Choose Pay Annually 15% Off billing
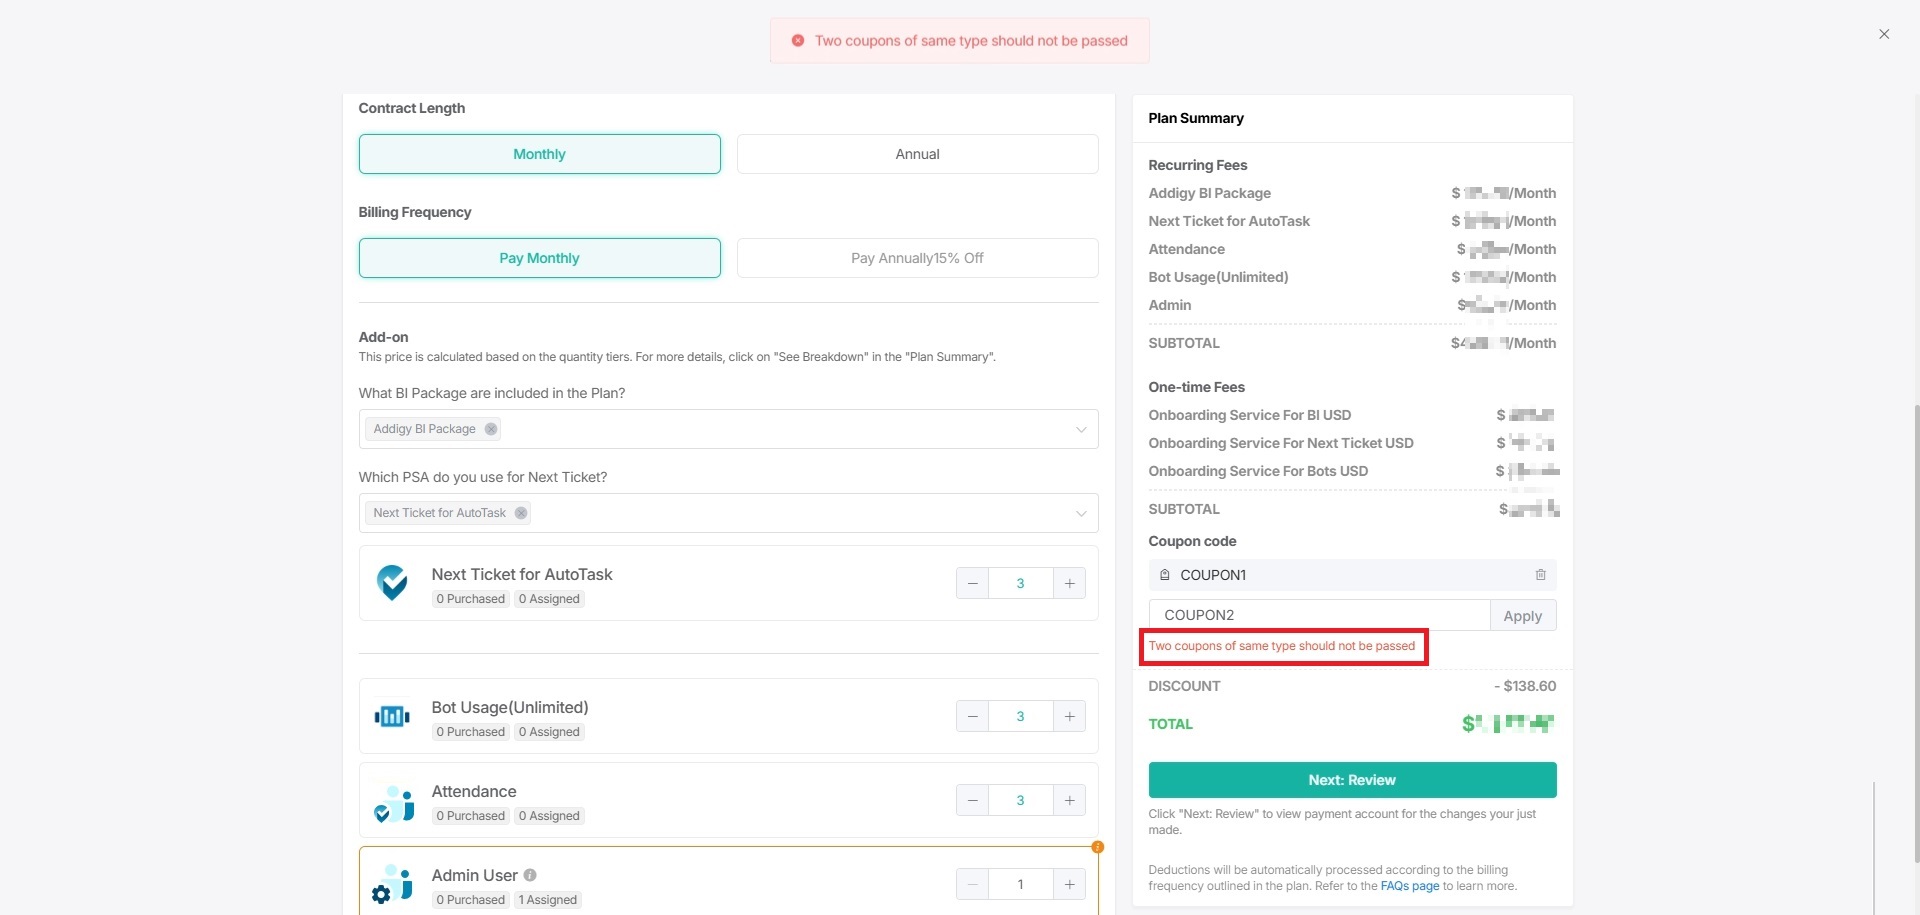Image resolution: width=1920 pixels, height=915 pixels. coord(917,258)
